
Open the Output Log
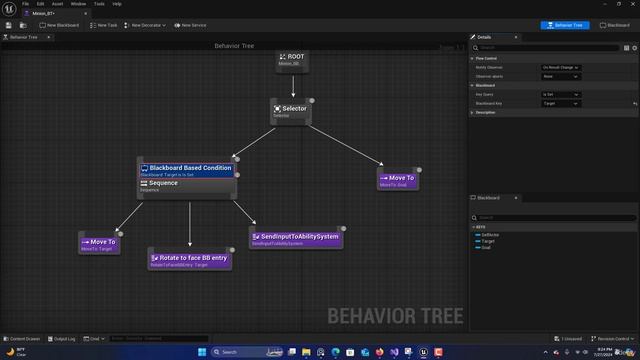[62, 339]
